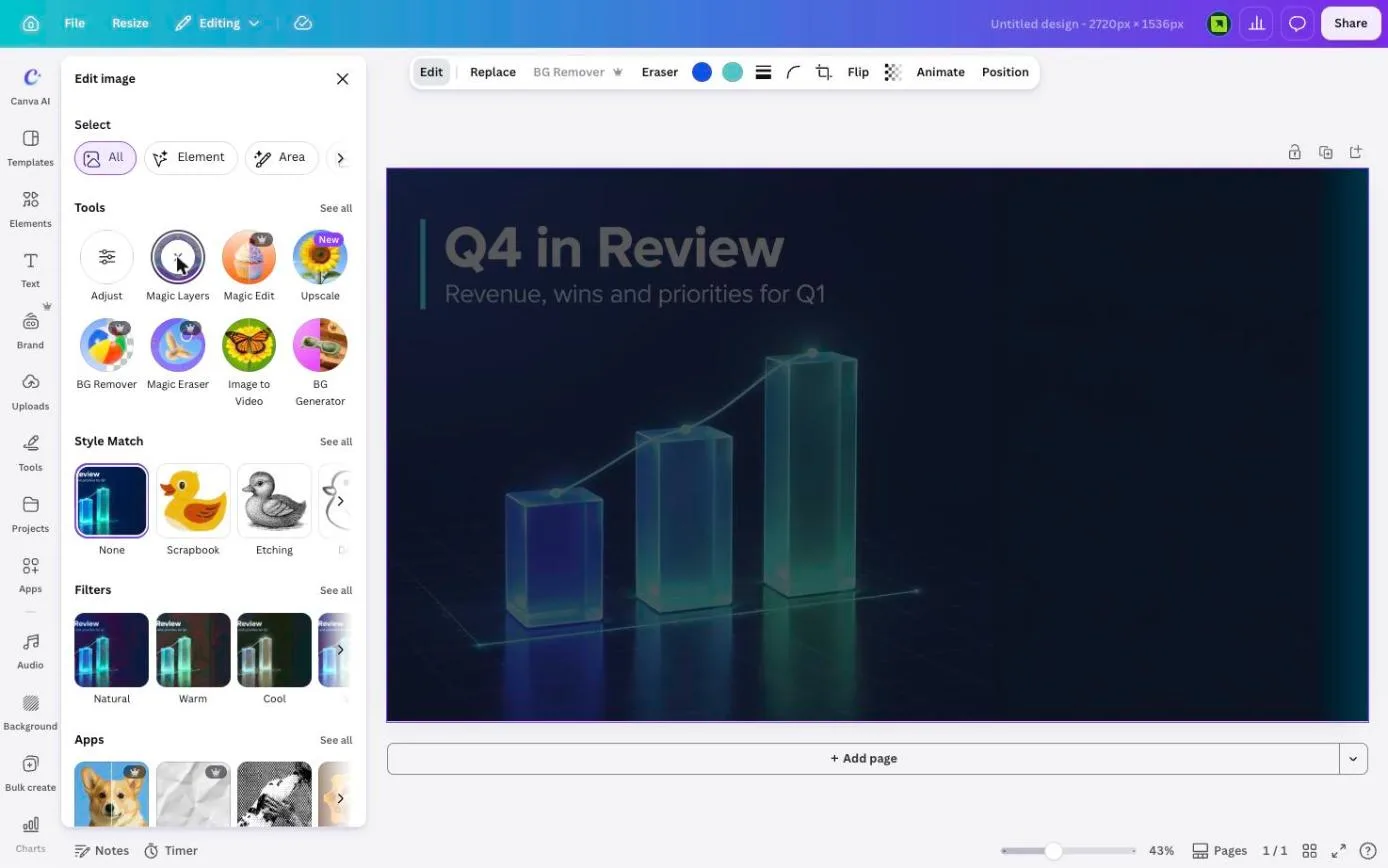Open the BG Generator tool
Viewport: 1388px width, 868px height.
(x=320, y=346)
